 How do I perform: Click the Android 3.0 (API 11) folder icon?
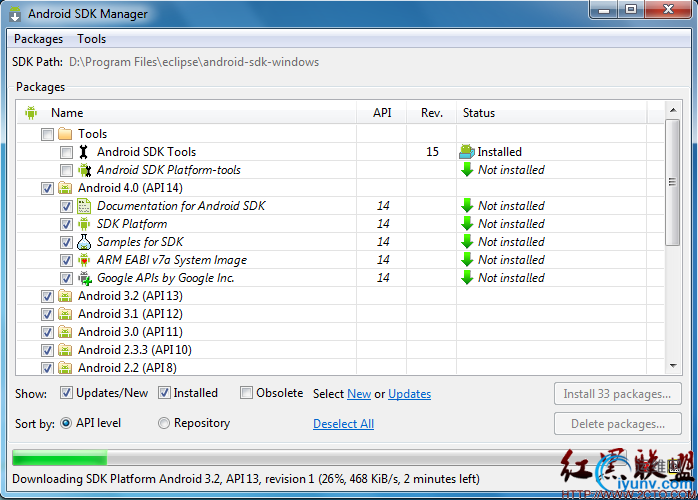point(65,332)
